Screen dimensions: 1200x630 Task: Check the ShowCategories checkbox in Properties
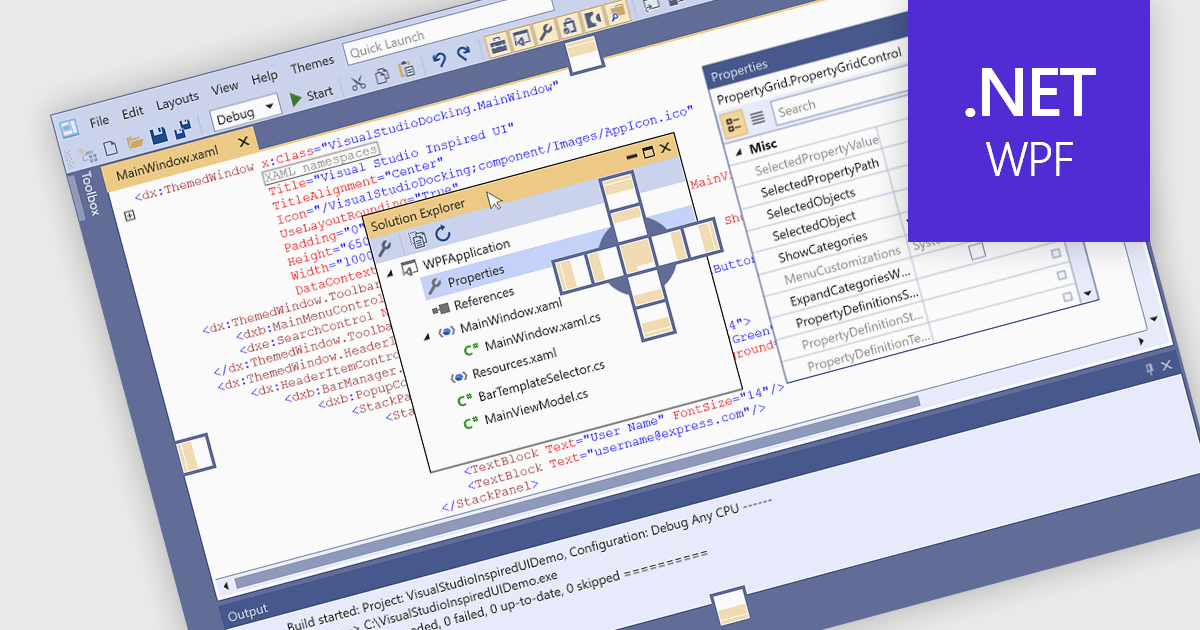1056,253
